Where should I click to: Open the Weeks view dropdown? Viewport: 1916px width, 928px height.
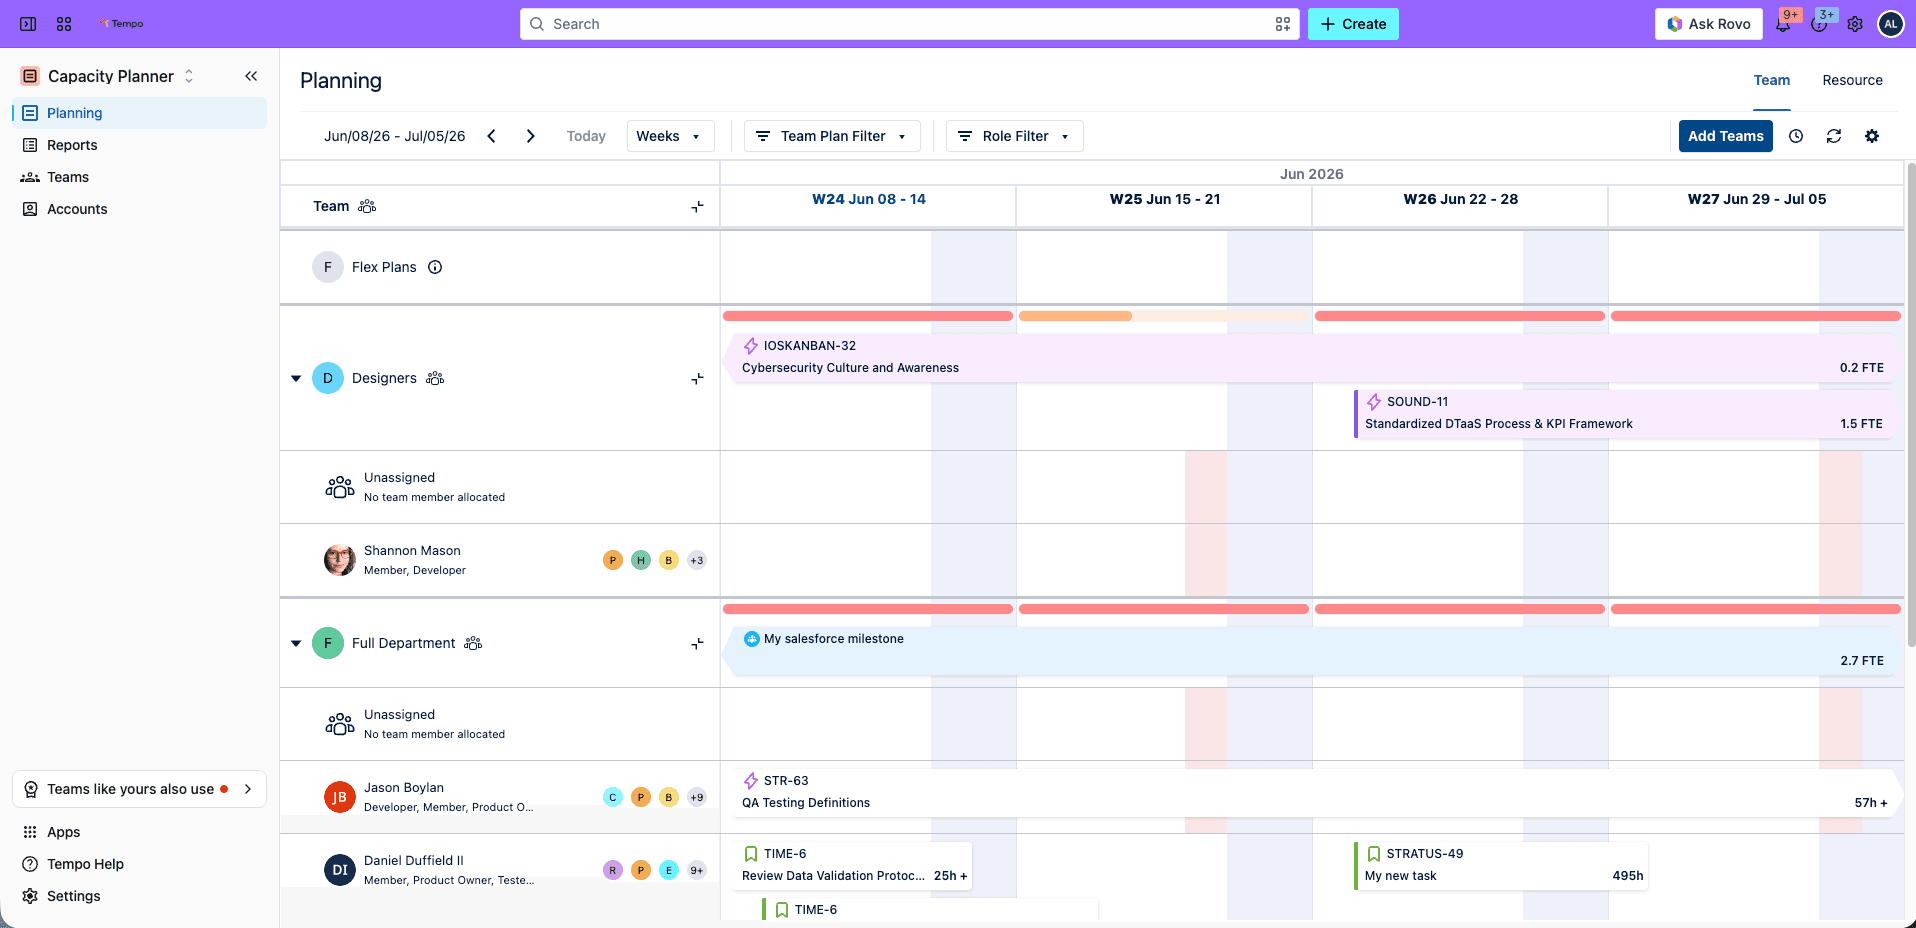pyautogui.click(x=670, y=136)
